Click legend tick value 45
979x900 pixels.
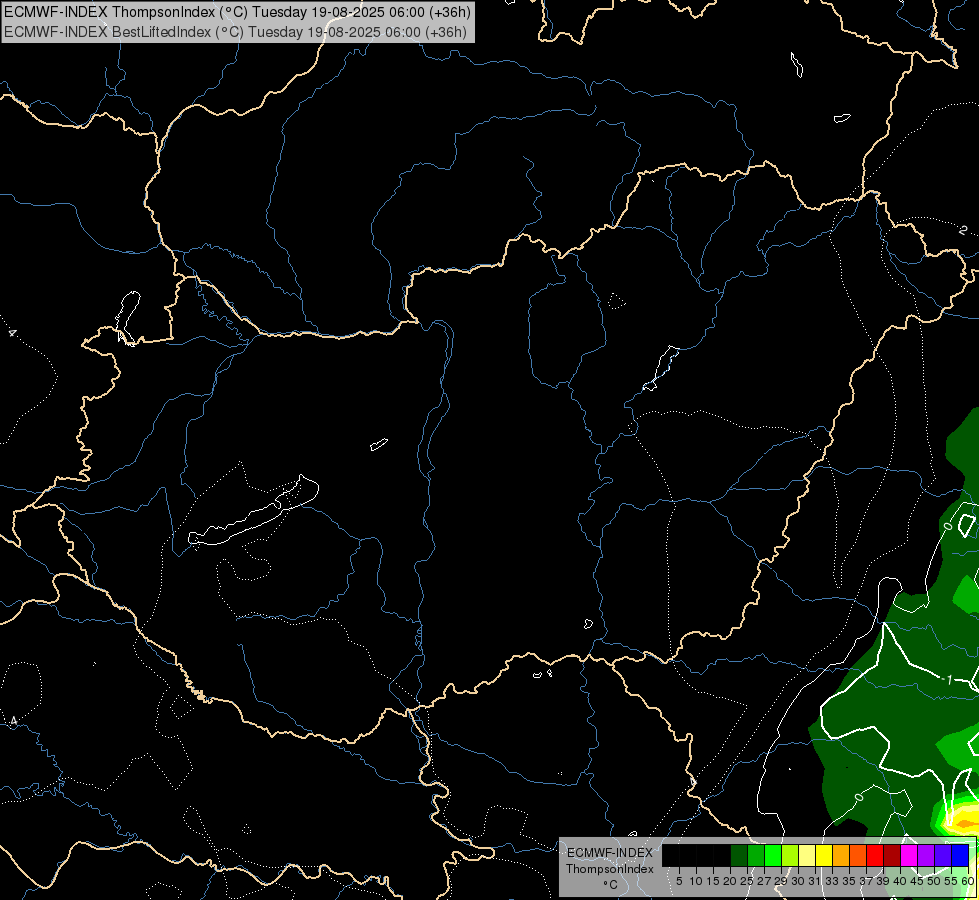coord(918,881)
